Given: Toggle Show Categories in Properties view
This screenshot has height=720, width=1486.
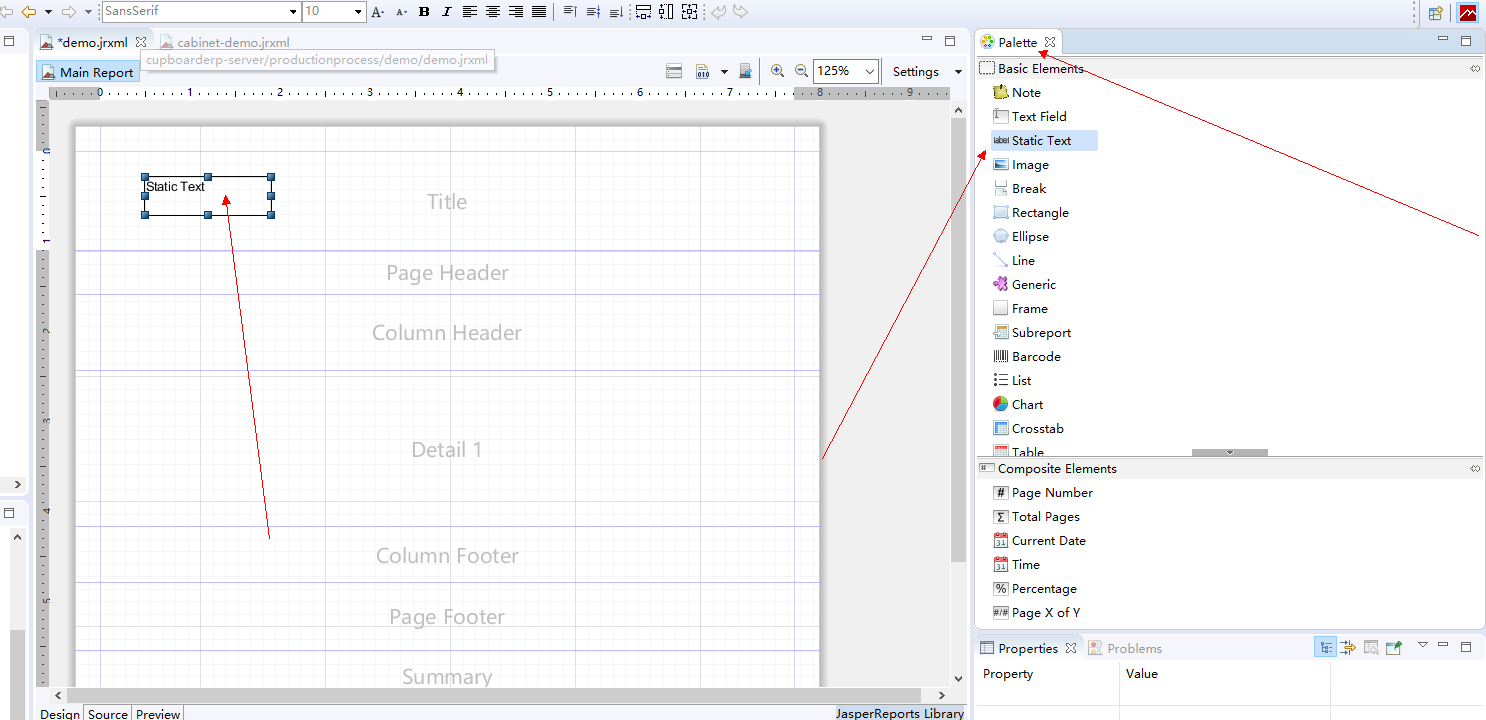Looking at the screenshot, I should coord(1324,648).
